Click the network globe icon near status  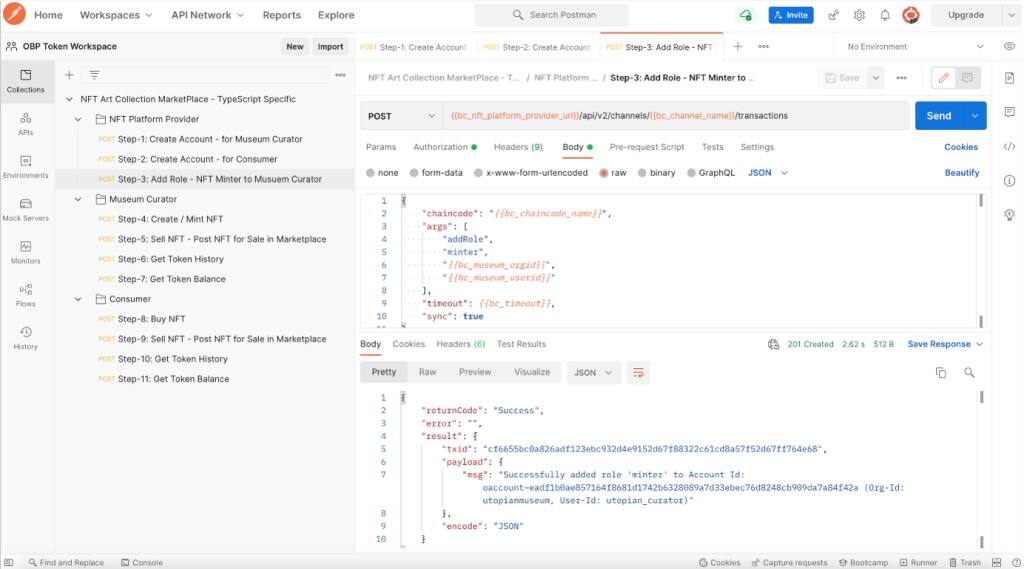[x=773, y=344]
